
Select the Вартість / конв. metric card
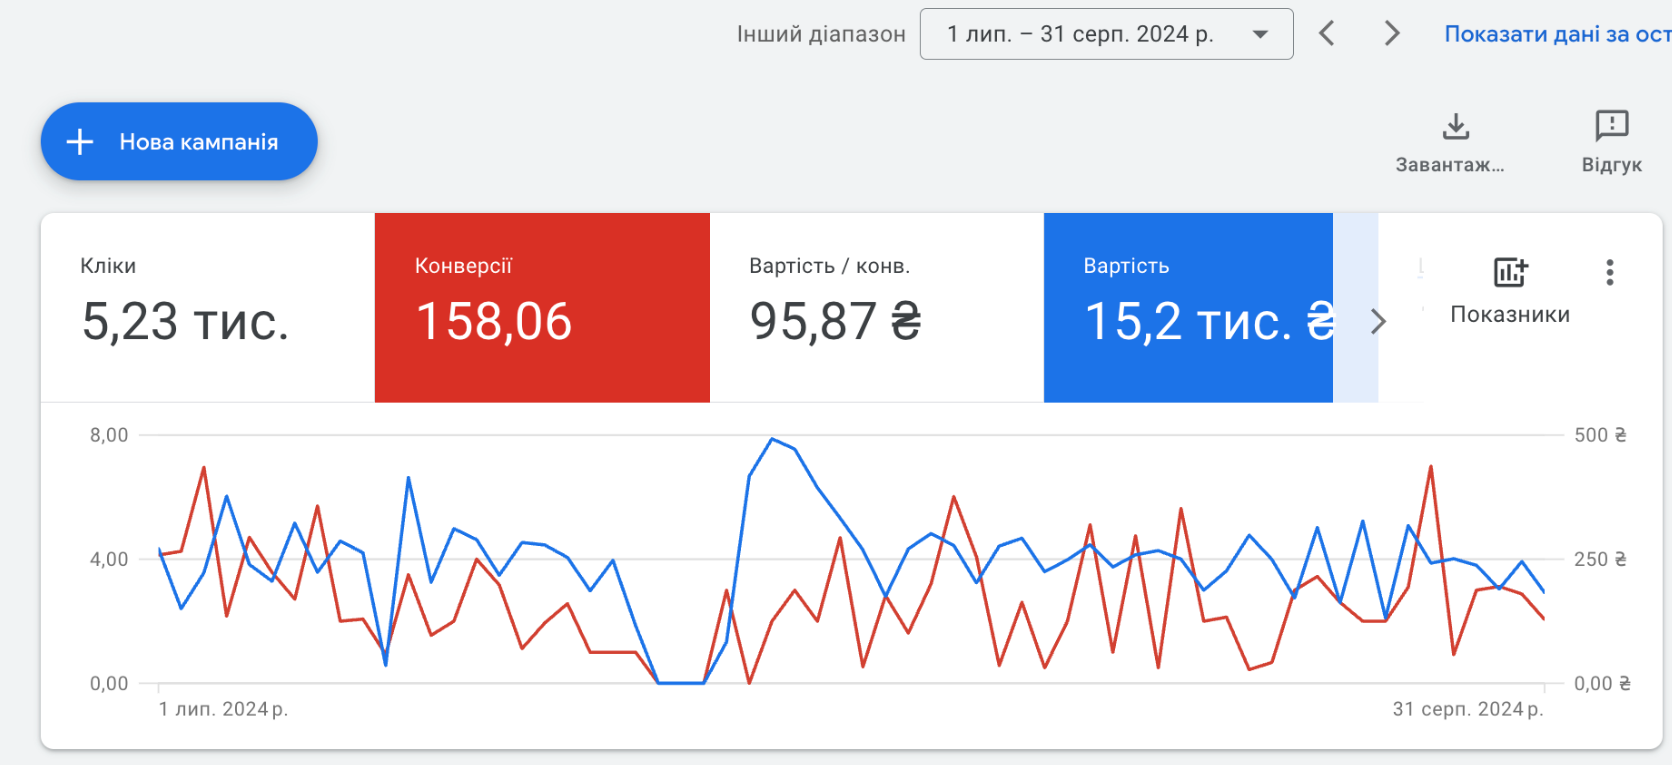[x=877, y=307]
